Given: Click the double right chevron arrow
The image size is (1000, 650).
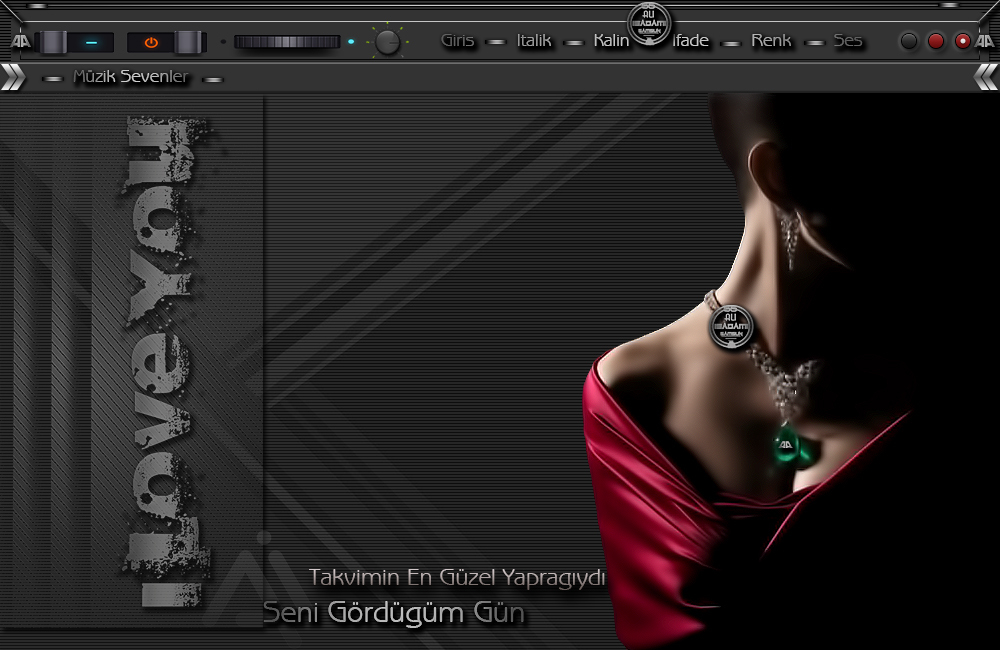Looking at the screenshot, I should 13,77.
